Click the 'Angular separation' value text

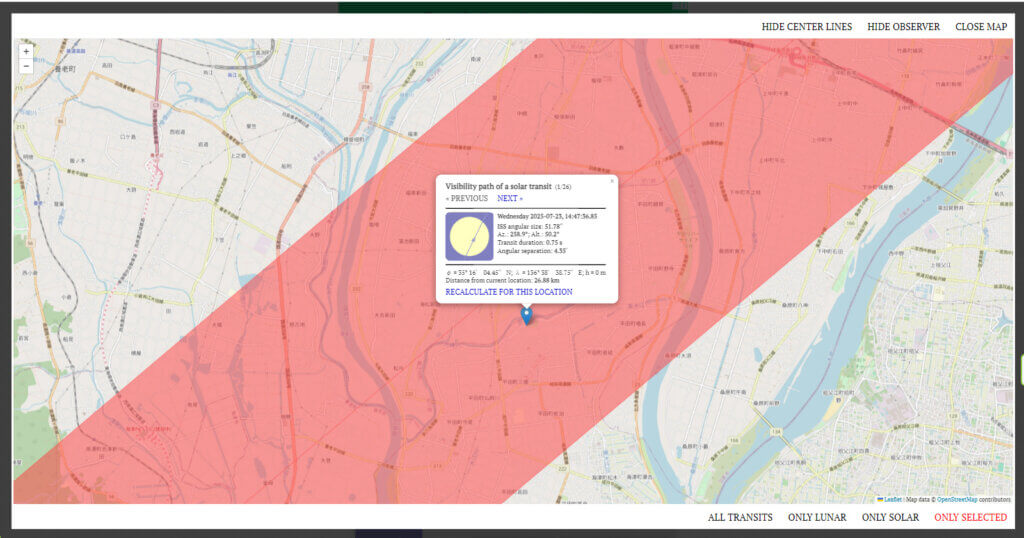click(532, 251)
